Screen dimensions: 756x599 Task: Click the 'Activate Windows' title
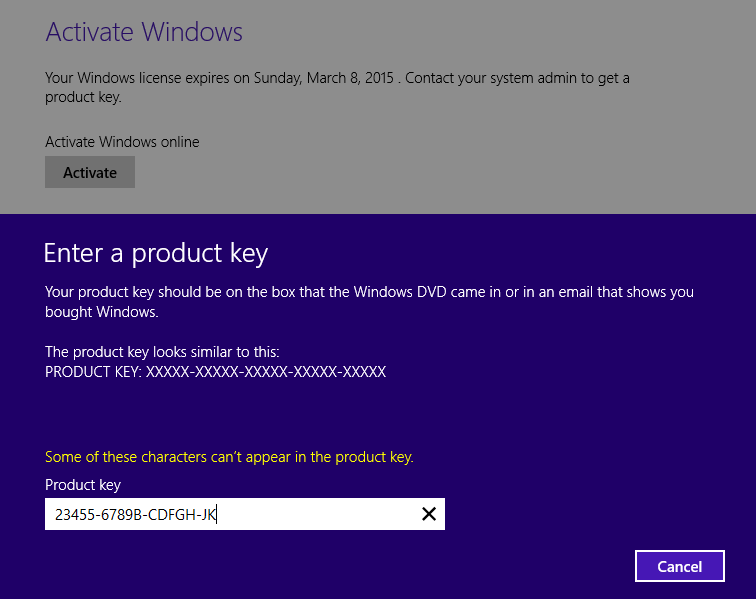coord(144,32)
